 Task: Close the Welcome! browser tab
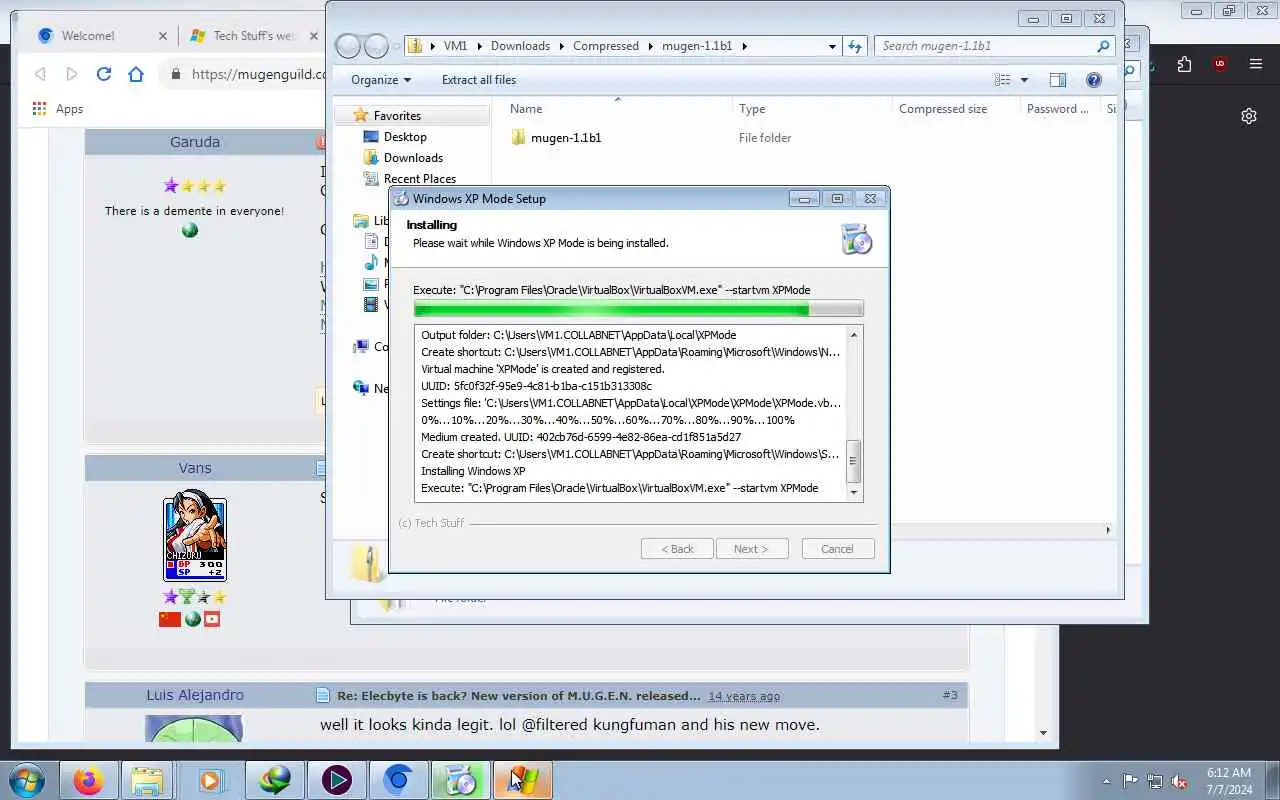[163, 35]
